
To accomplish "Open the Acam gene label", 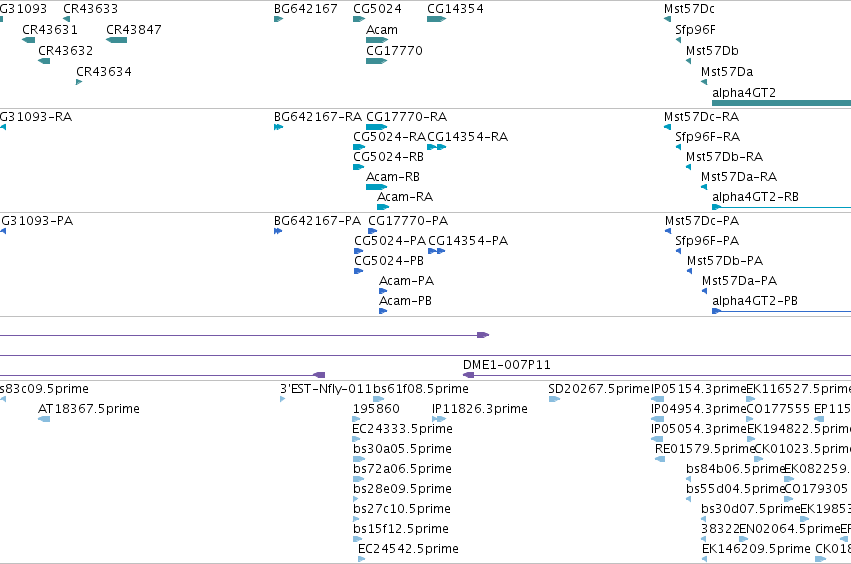I will click(x=382, y=30).
